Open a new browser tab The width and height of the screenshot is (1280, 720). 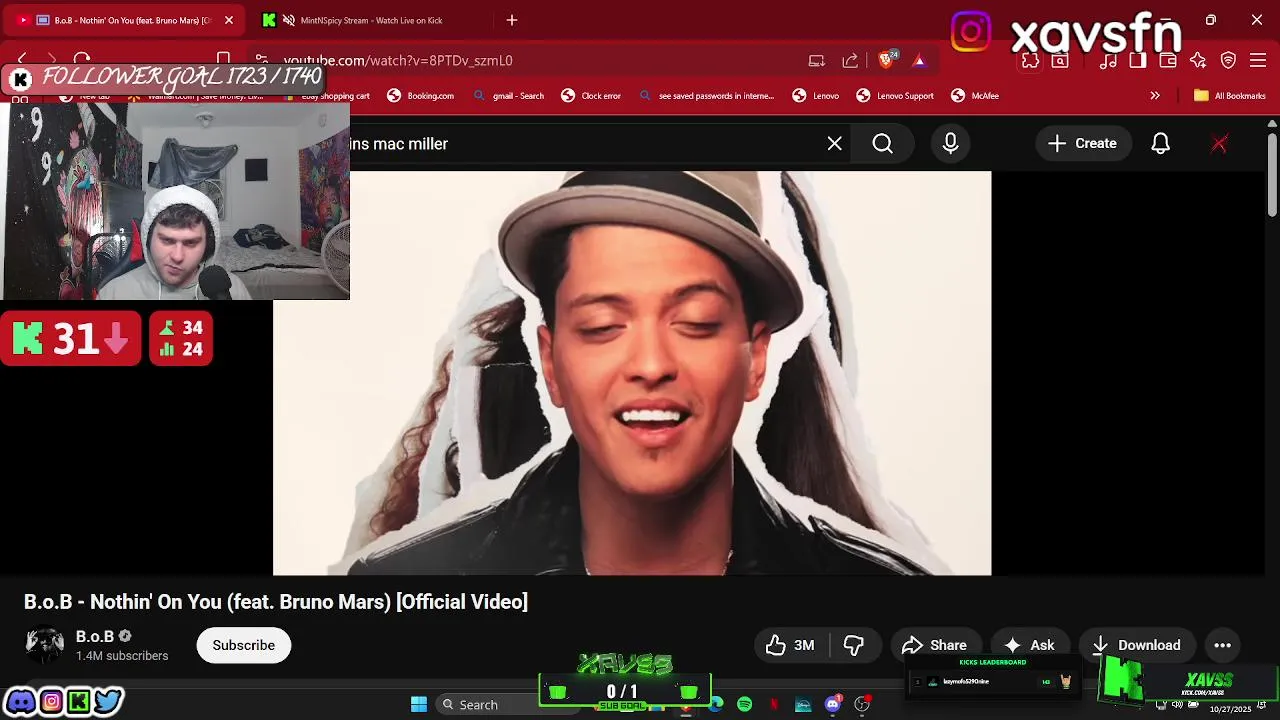pos(512,20)
